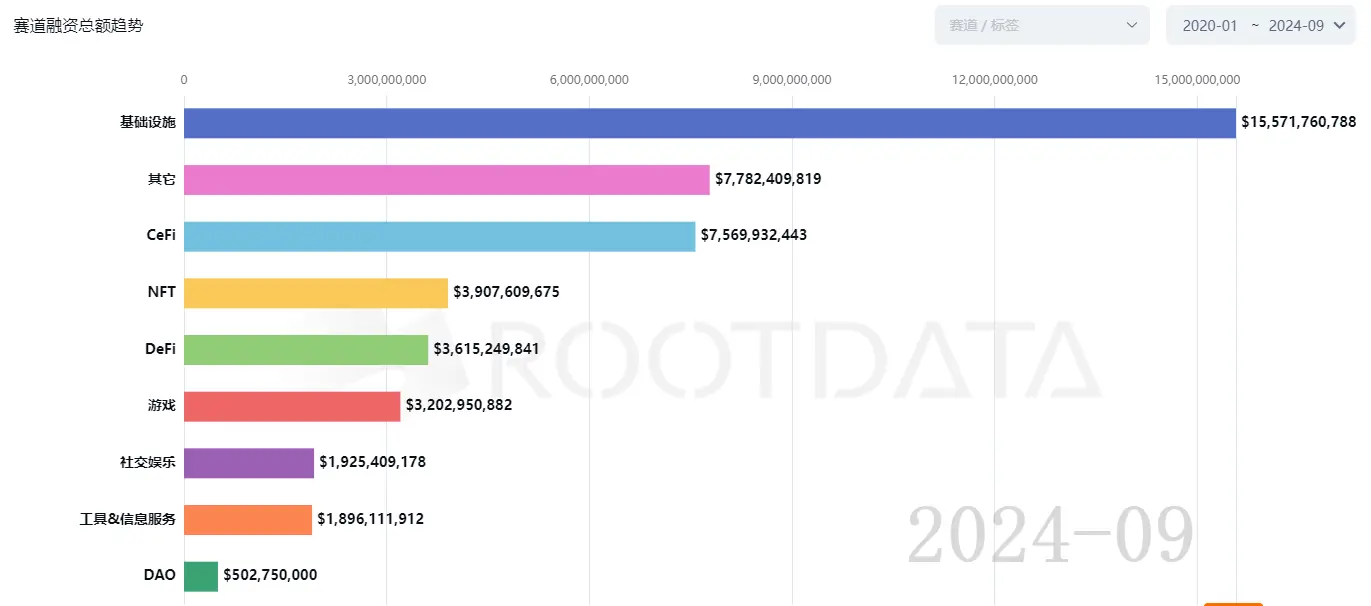The width and height of the screenshot is (1371, 606).
Task: Click the arrow in 赛道 / 标签 selector
Action: point(1131,25)
